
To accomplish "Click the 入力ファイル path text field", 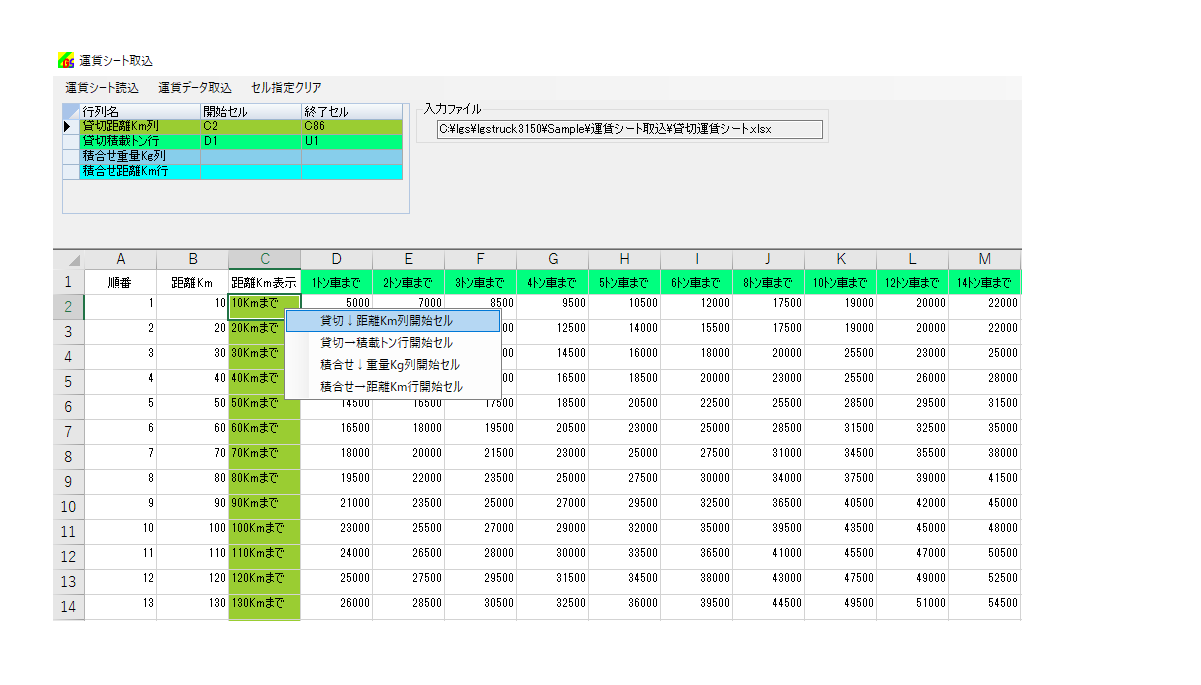I will (x=629, y=129).
